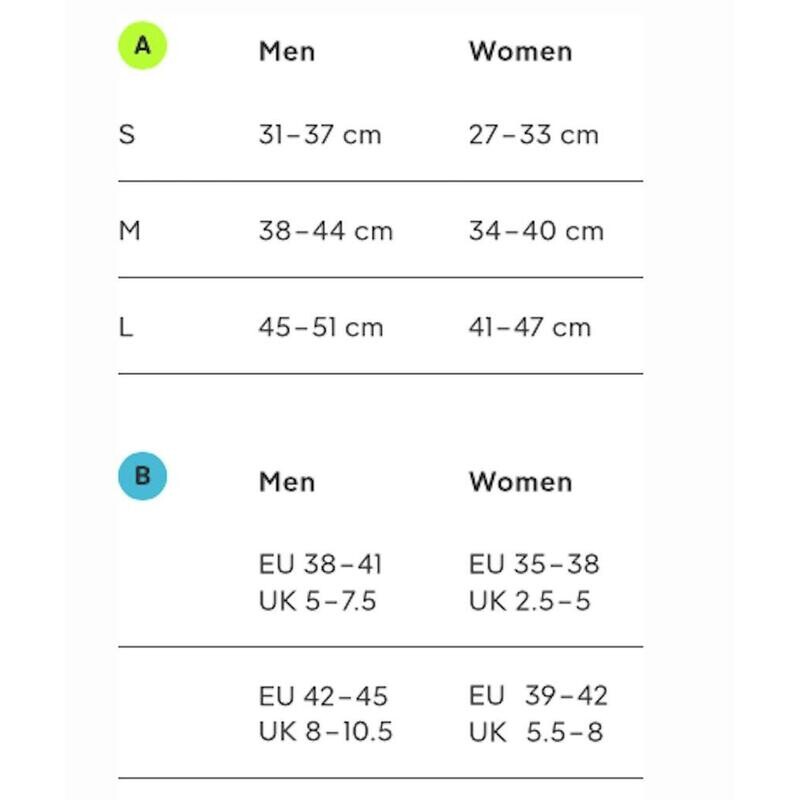800x800 pixels.
Task: Select the Women header in table A
Action: click(x=520, y=51)
